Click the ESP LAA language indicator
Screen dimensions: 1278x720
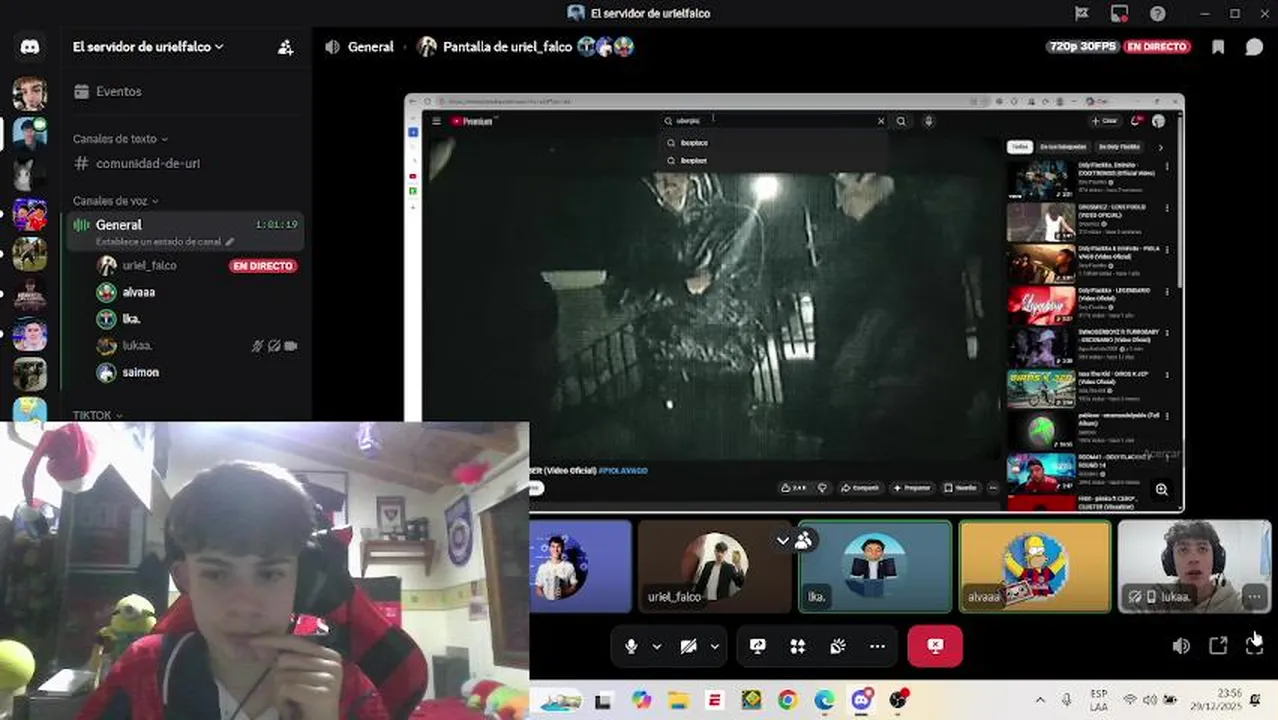[x=1099, y=701]
